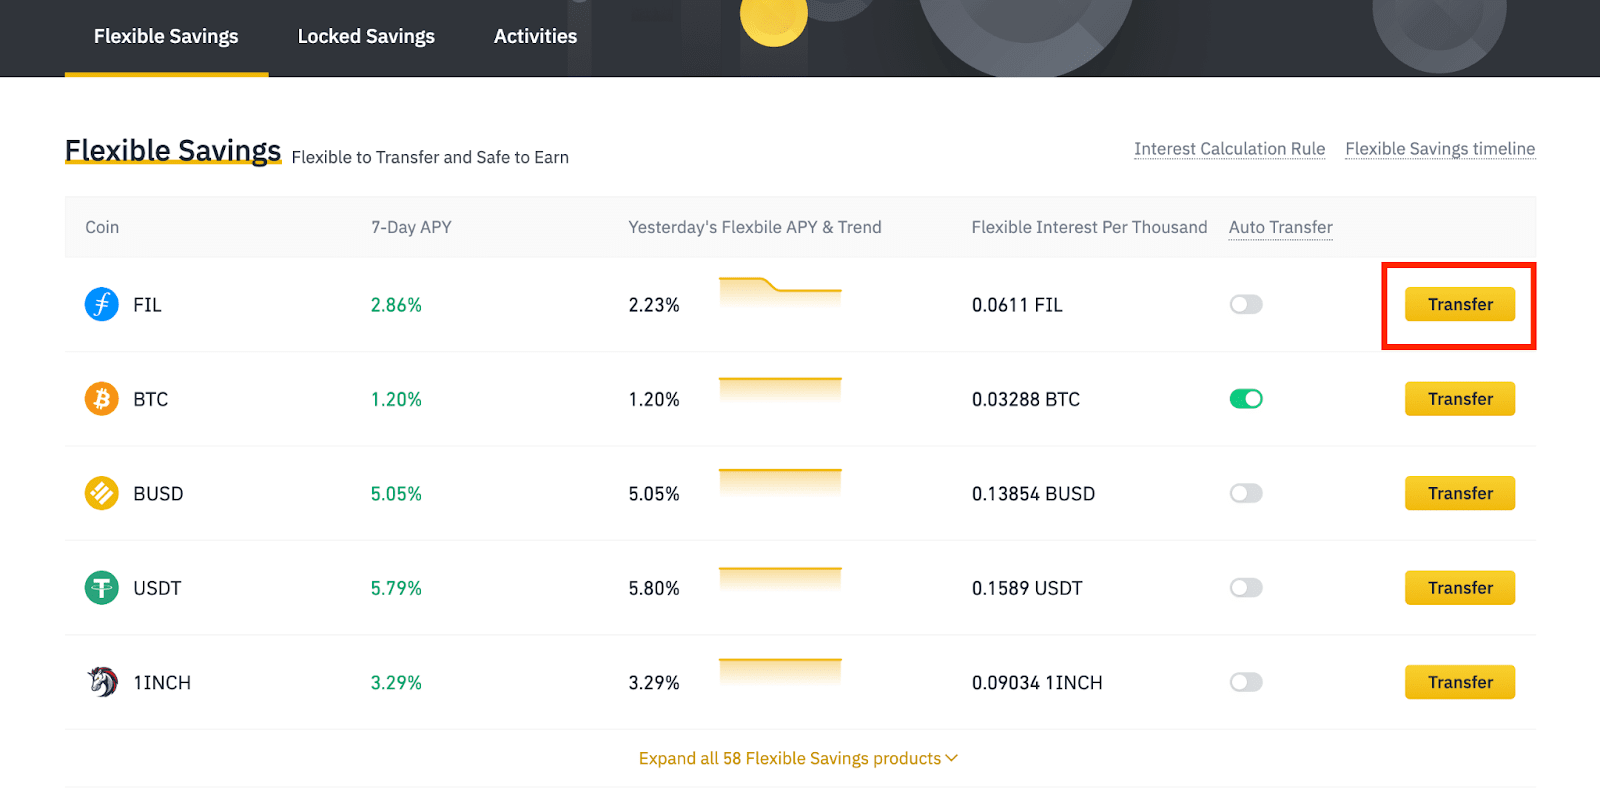Turn on Auto Transfer for 1INCH

tap(1246, 682)
